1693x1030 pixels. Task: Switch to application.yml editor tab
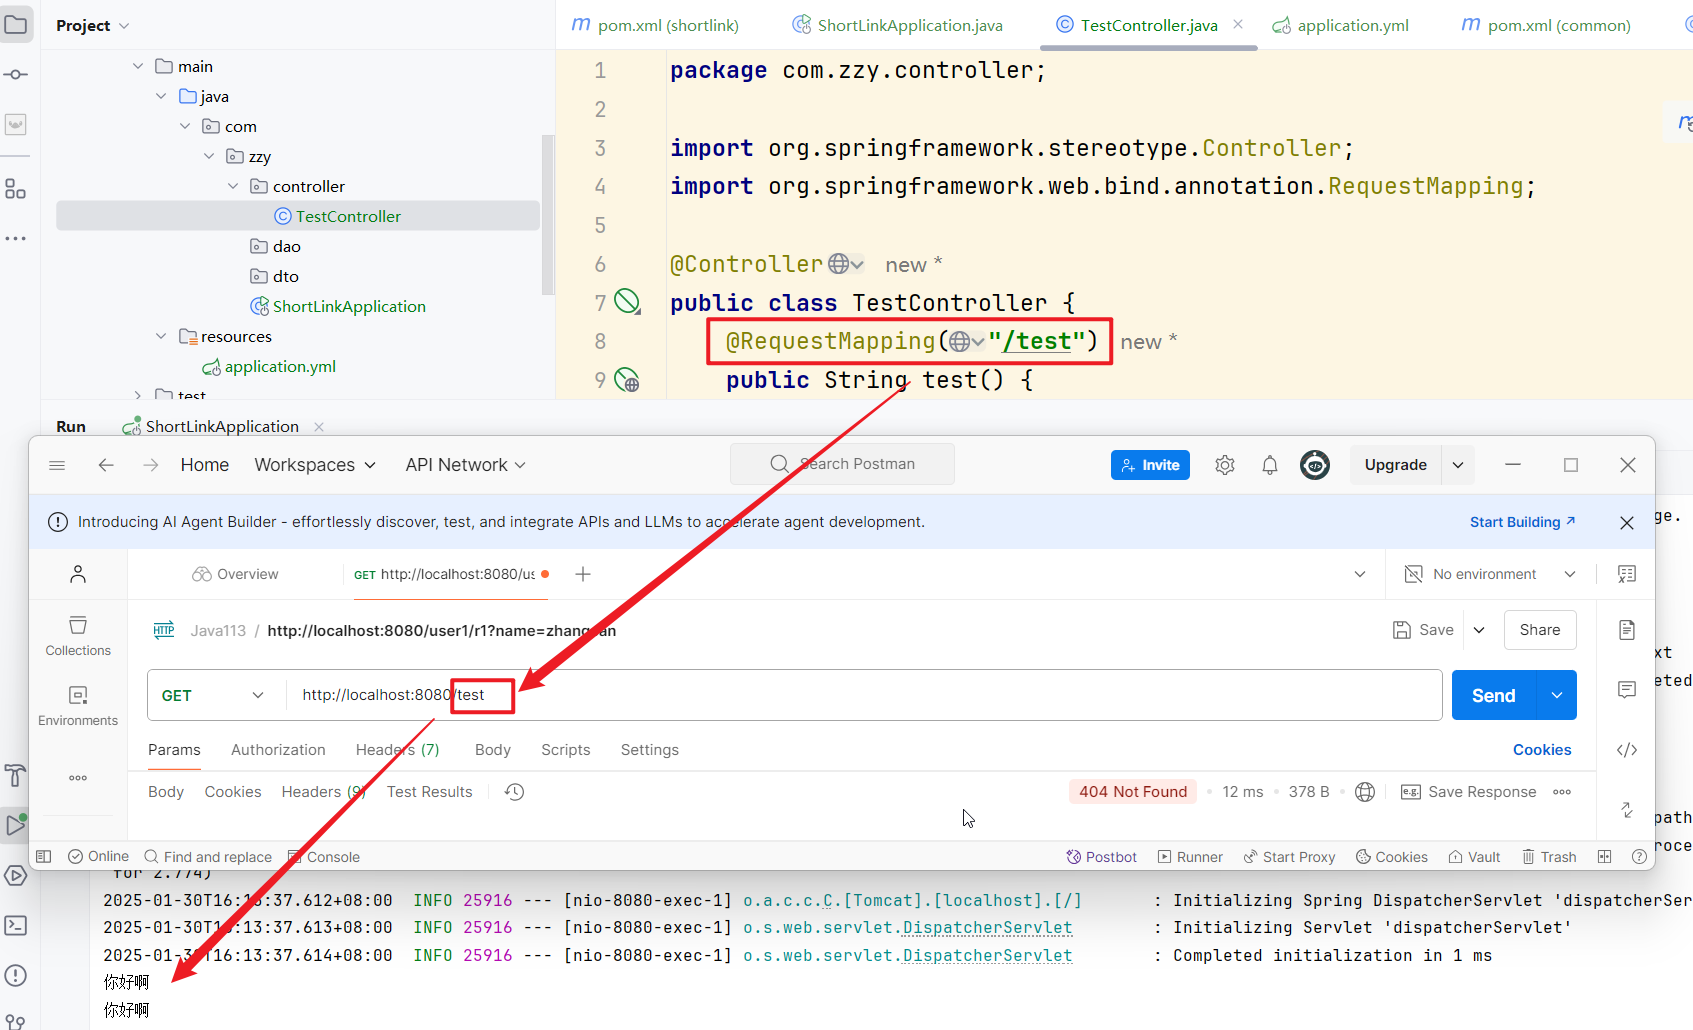1340,25
